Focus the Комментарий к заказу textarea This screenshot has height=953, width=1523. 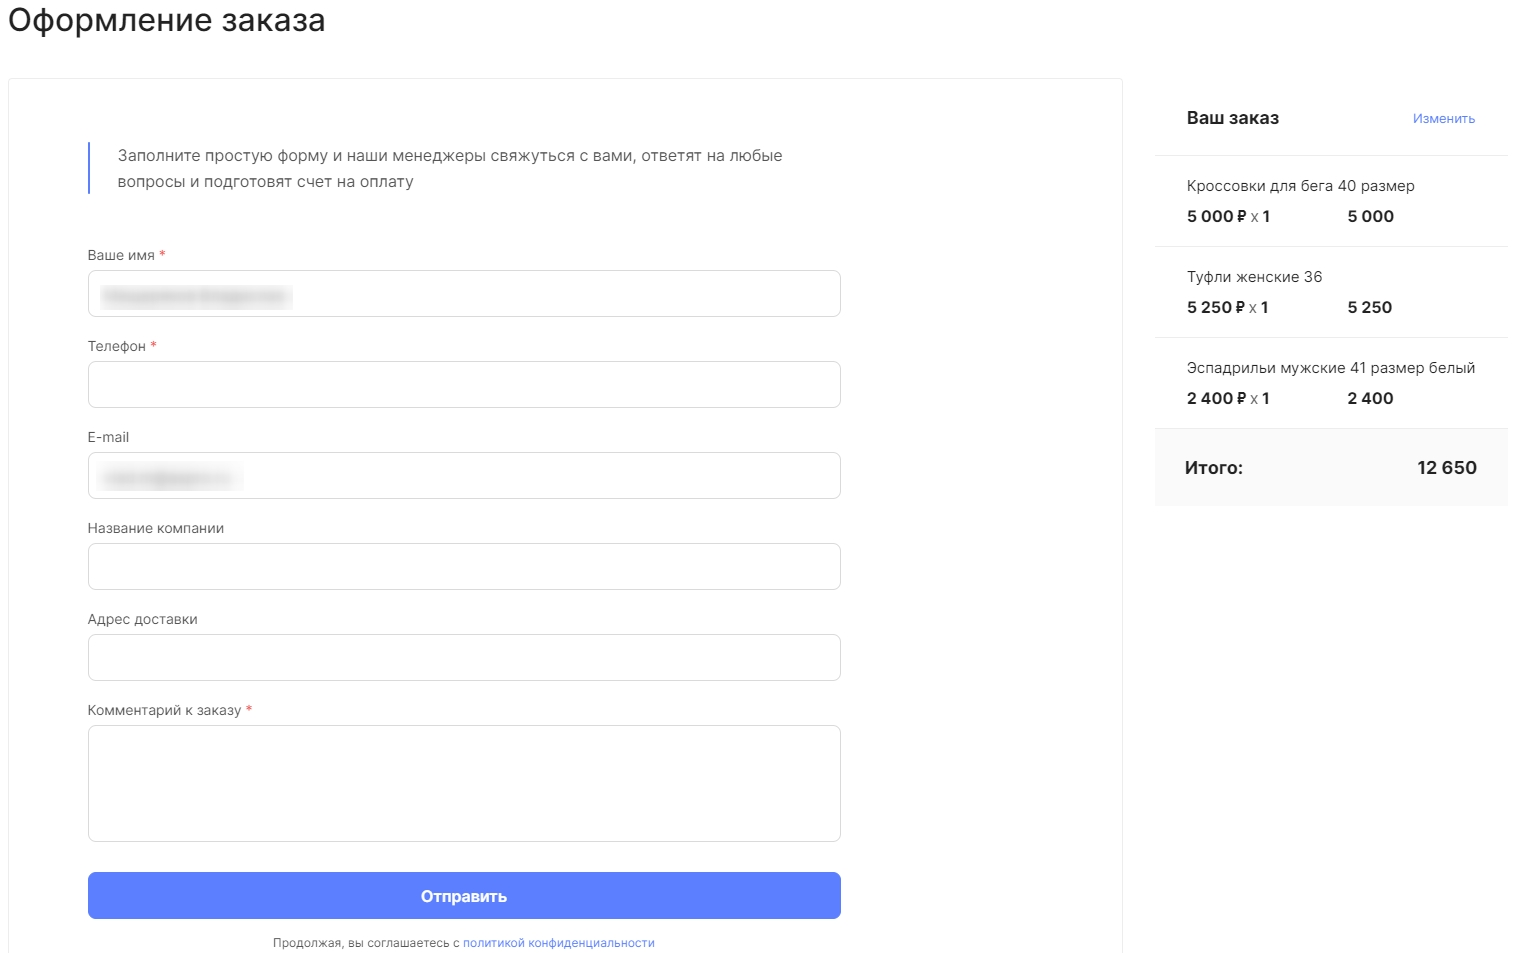[x=464, y=784]
